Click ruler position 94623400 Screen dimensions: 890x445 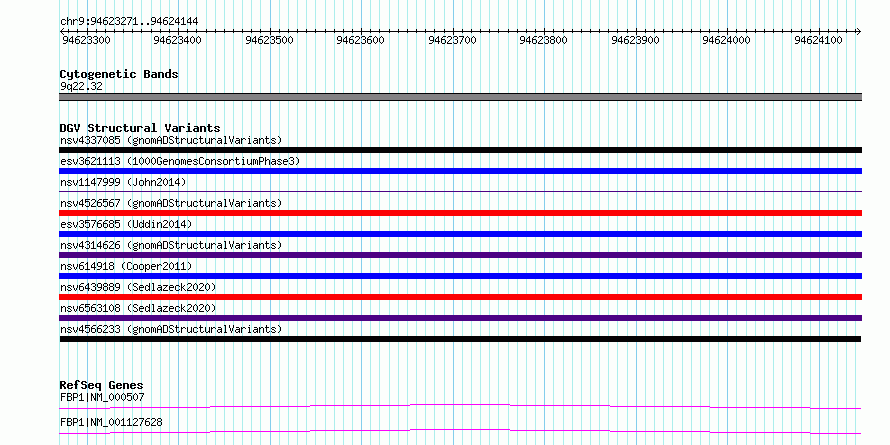pyautogui.click(x=178, y=40)
